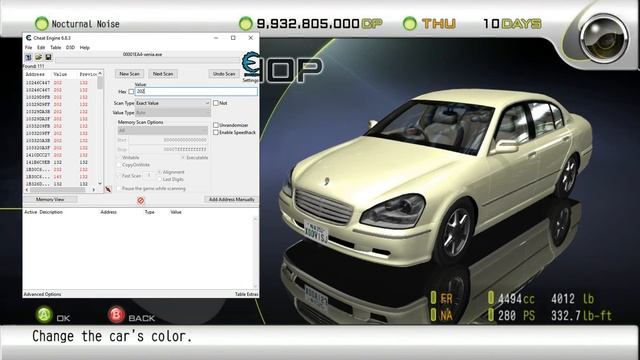Select the first found address row
The width and height of the screenshot is (640, 360).
(60, 82)
